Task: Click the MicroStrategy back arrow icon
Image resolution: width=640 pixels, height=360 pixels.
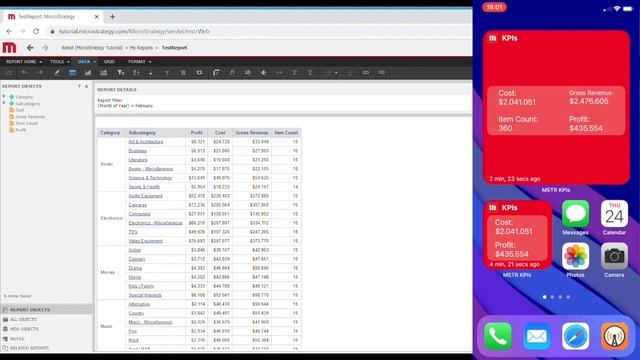Action: coord(30,48)
